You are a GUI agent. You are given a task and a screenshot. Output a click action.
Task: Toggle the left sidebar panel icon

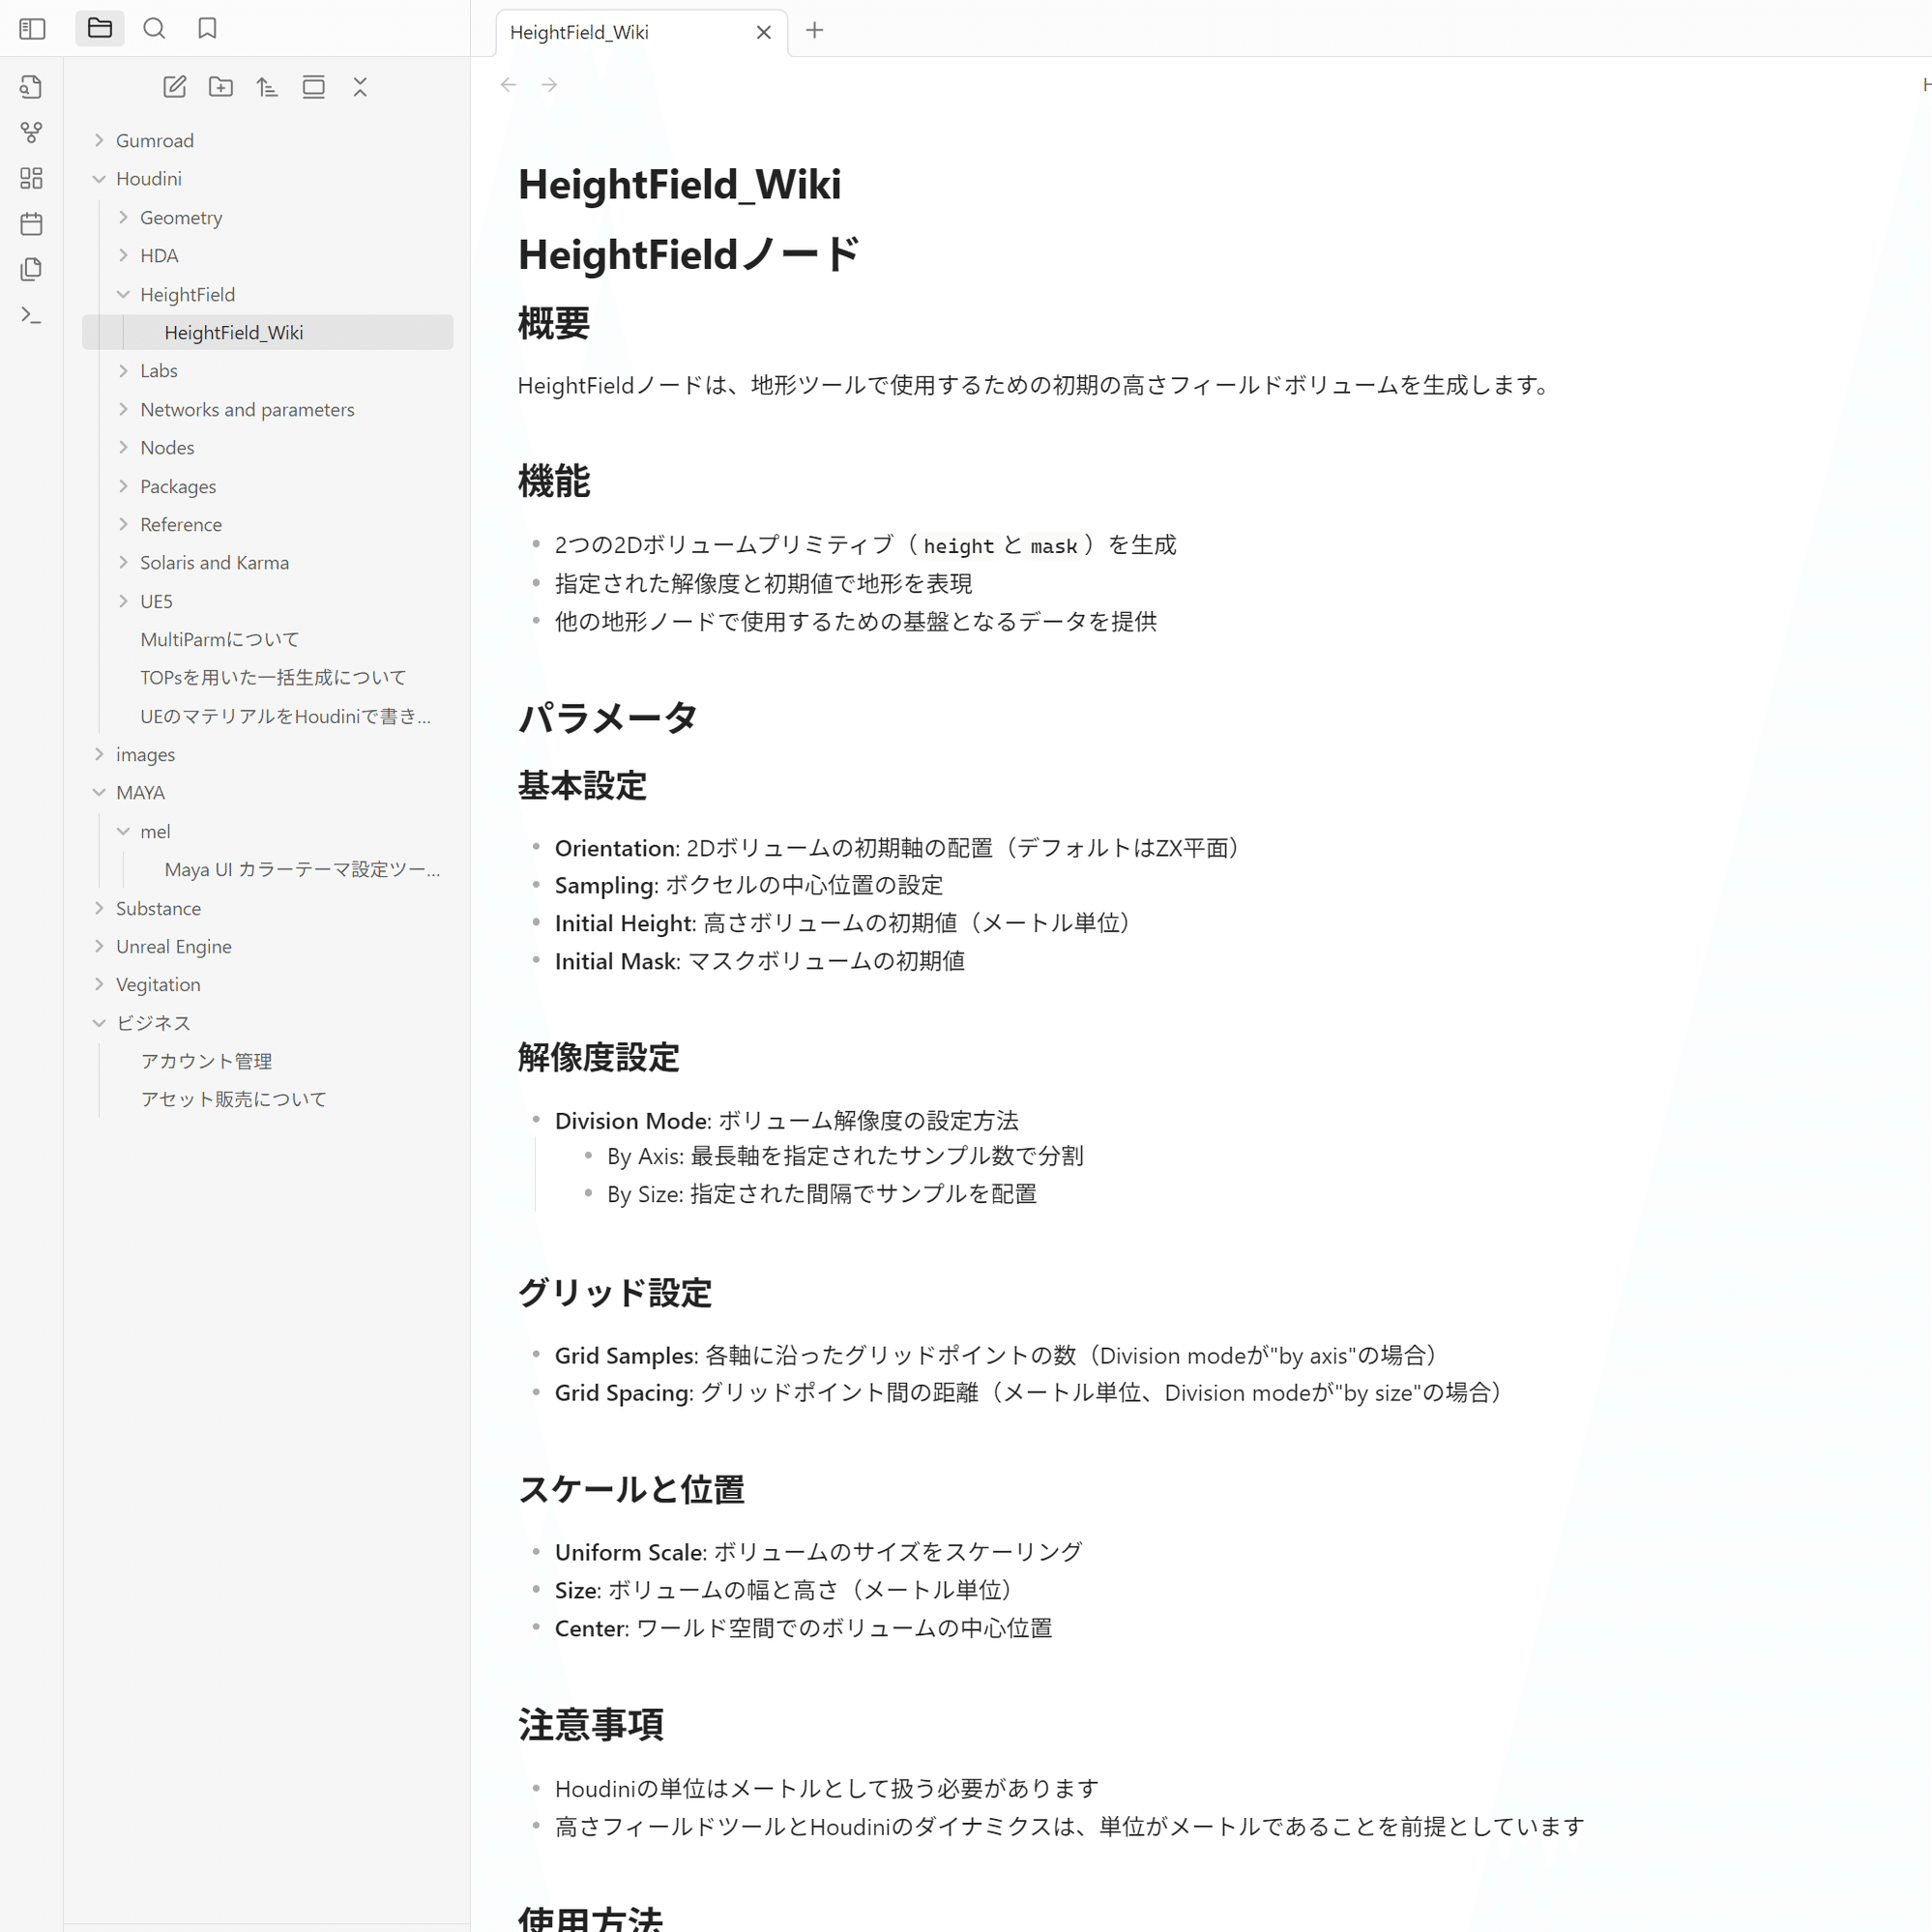32,29
